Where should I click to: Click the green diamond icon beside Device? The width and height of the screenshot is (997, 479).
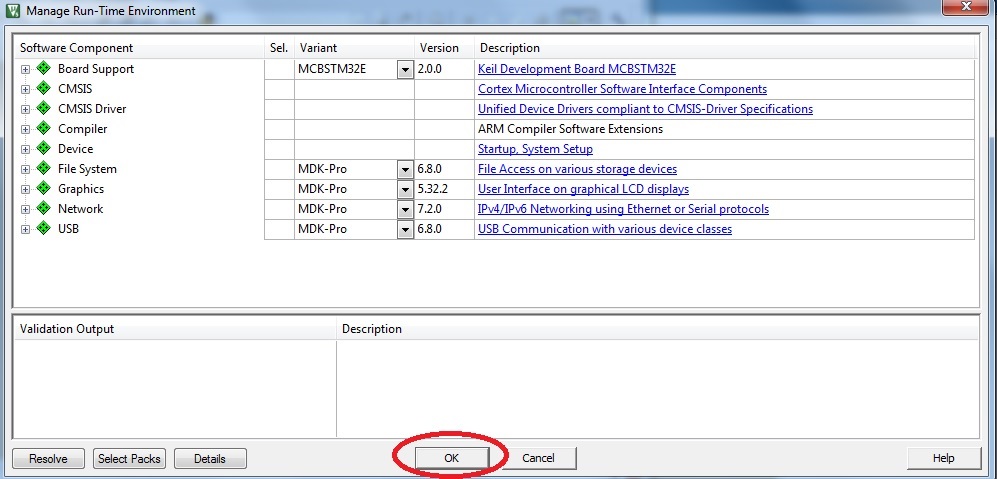click(43, 148)
